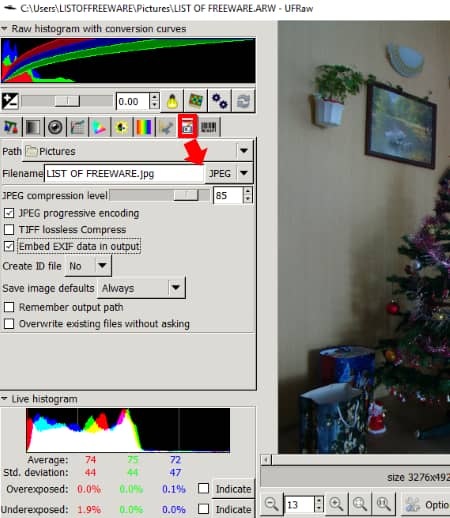Click the zoom to fit magnifier button

(x=360, y=504)
